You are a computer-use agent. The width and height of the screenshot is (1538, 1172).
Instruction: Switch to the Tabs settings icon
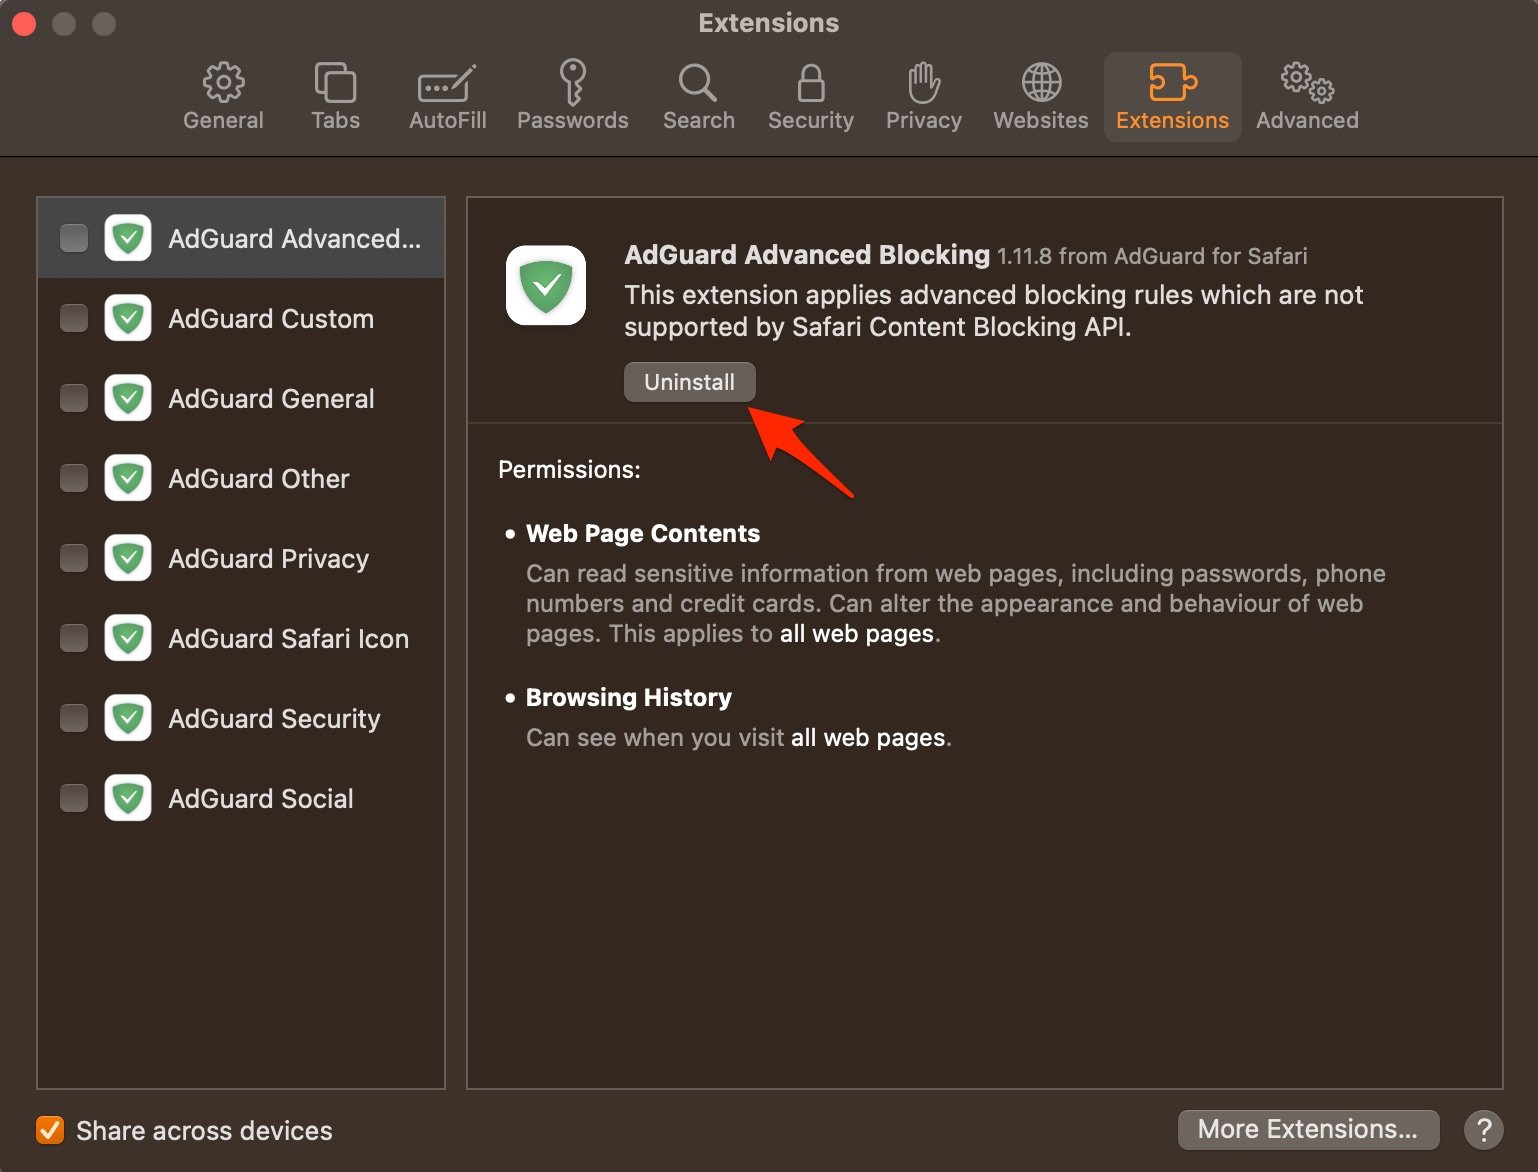click(x=335, y=95)
